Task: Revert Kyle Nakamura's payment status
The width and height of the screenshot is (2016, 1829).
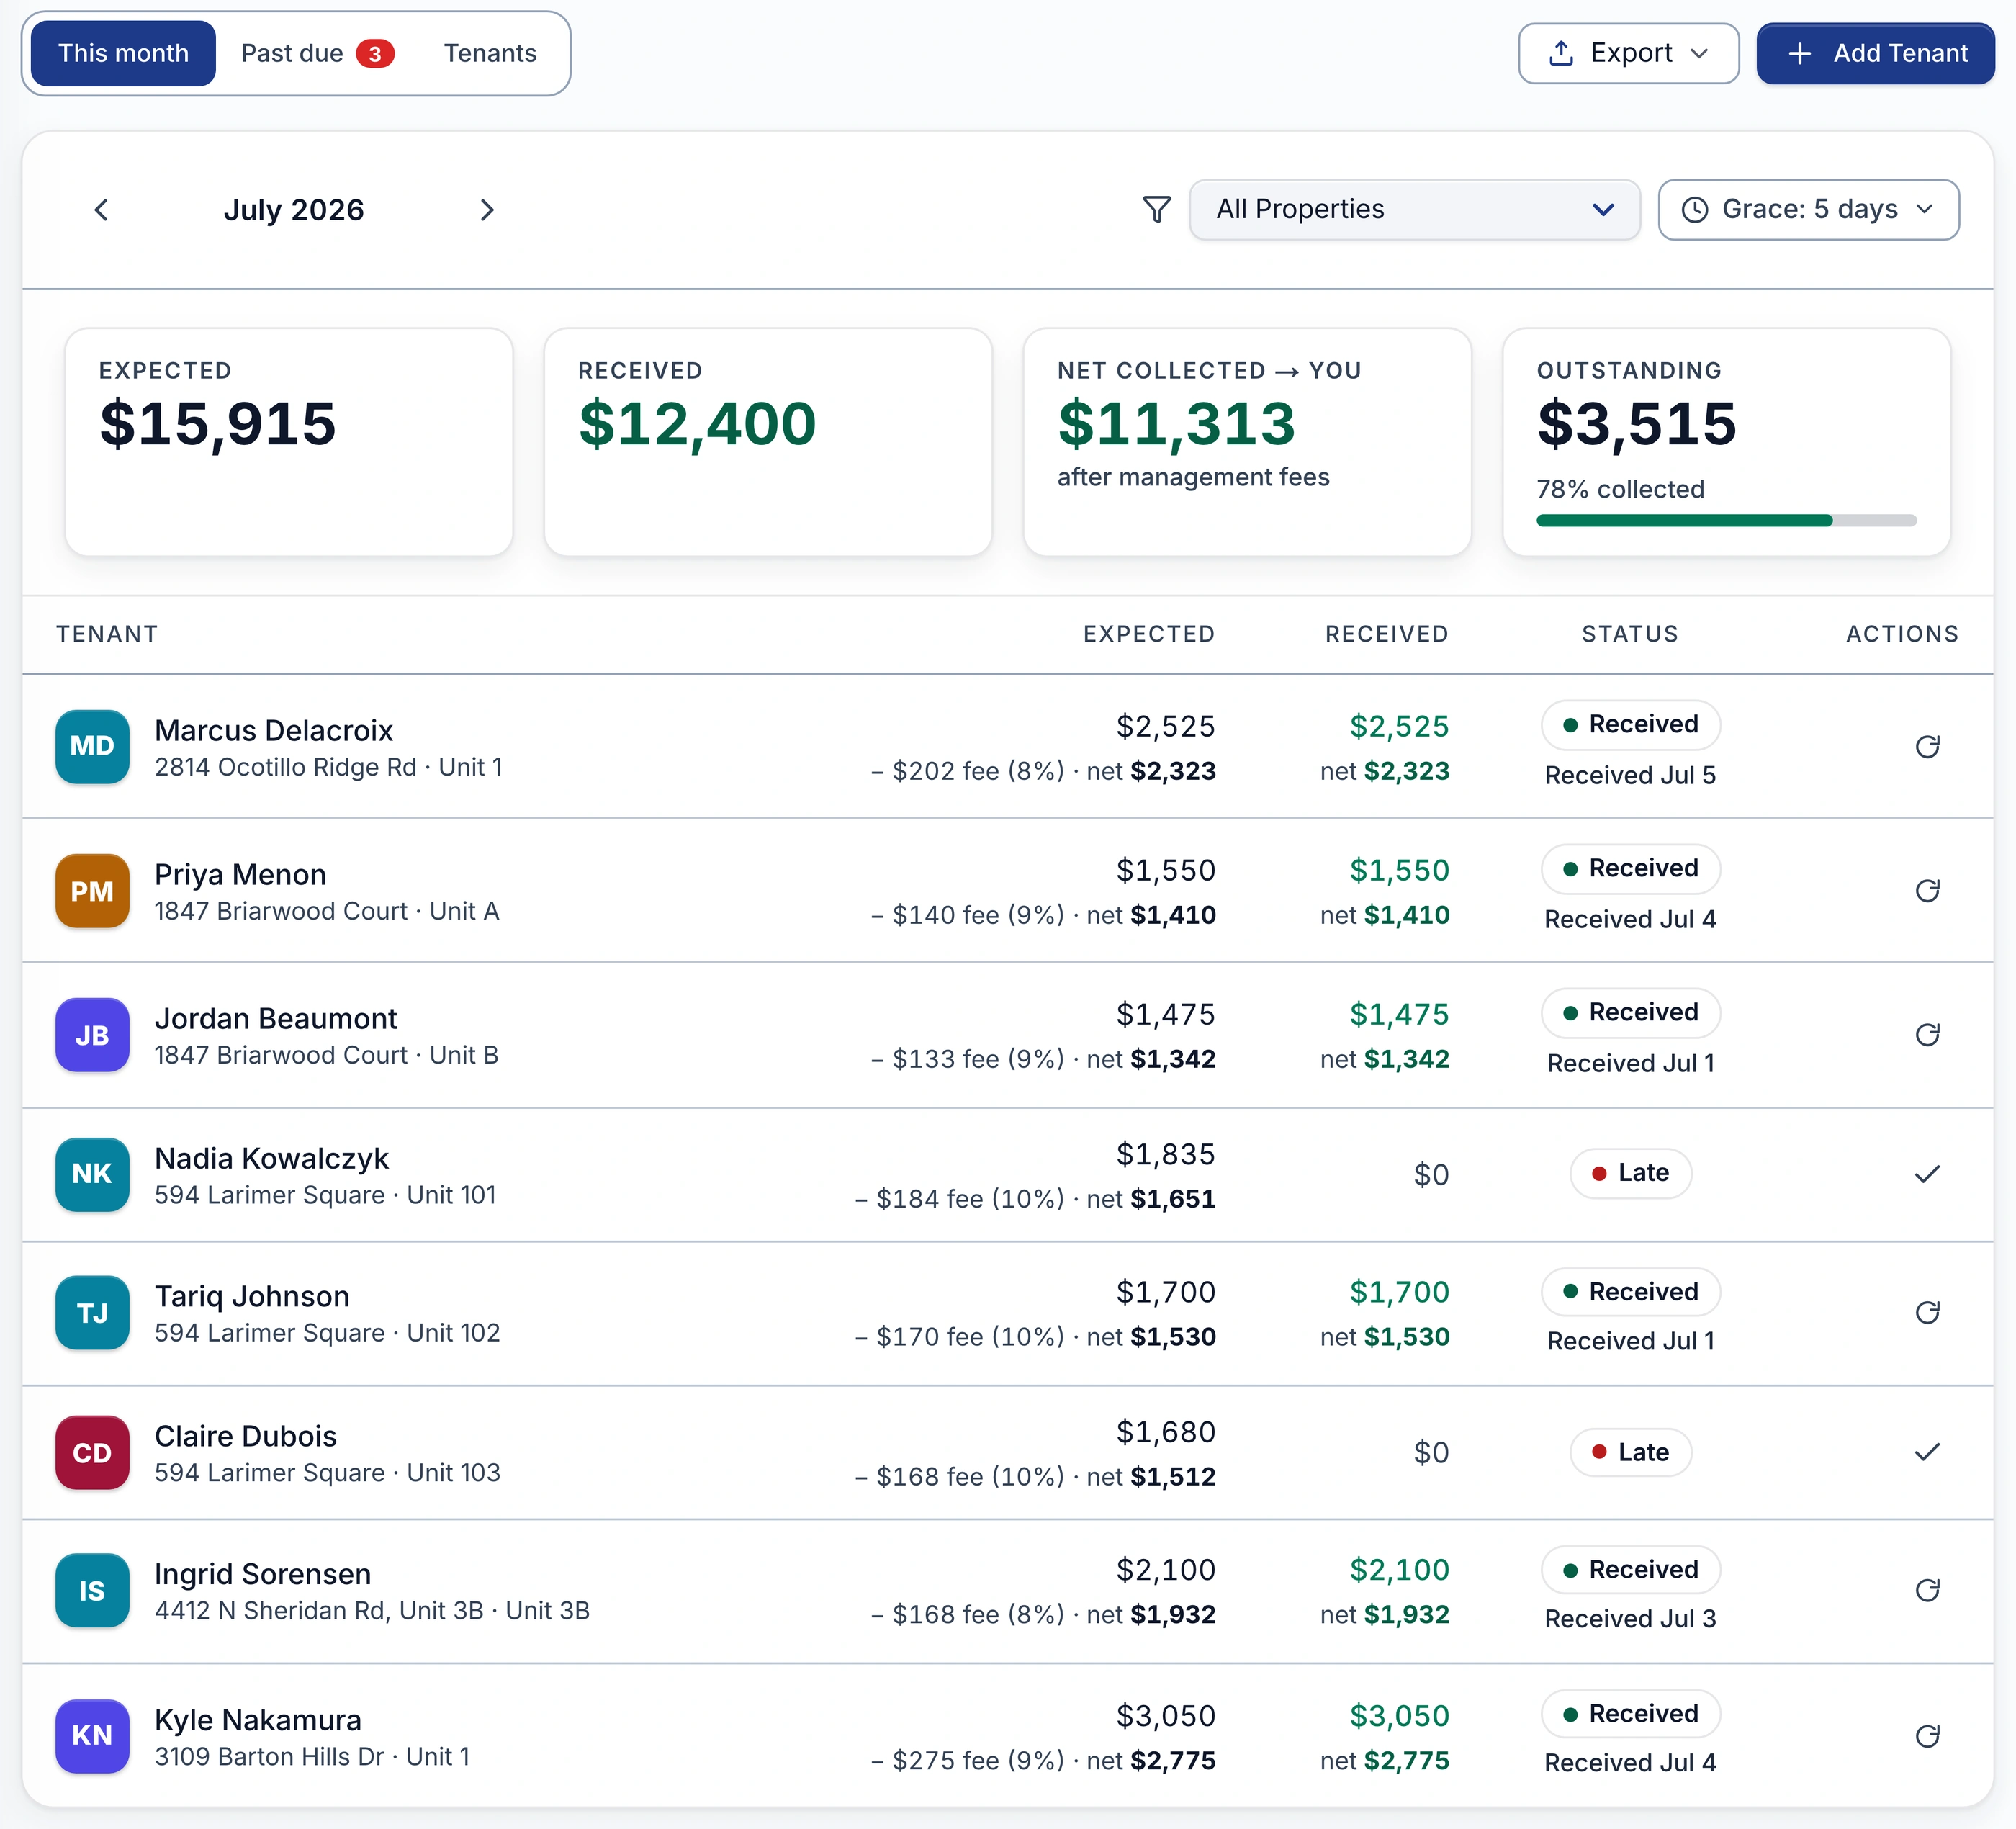Action: (1927, 1736)
